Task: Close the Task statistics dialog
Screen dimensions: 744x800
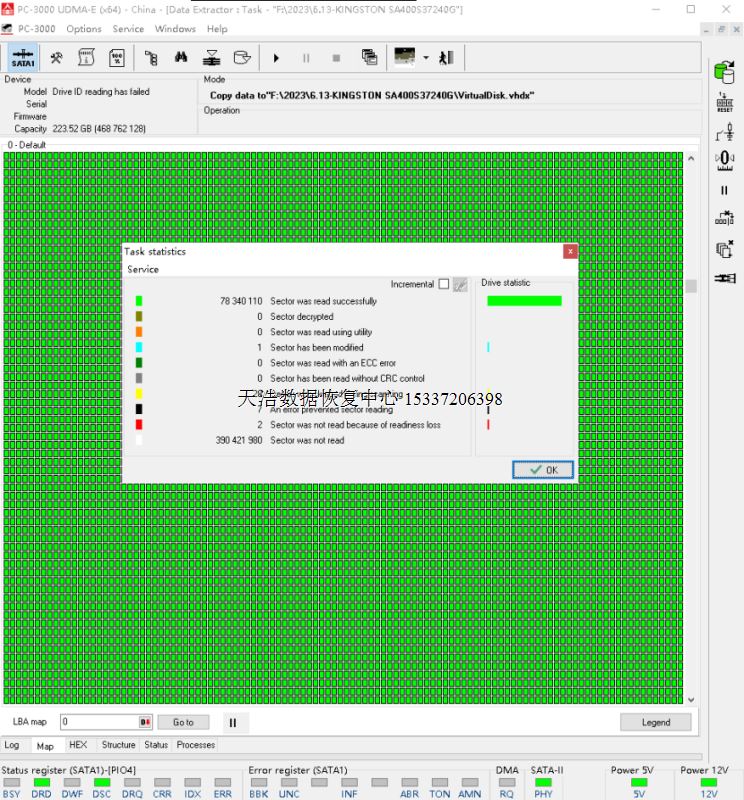Action: pyautogui.click(x=569, y=252)
